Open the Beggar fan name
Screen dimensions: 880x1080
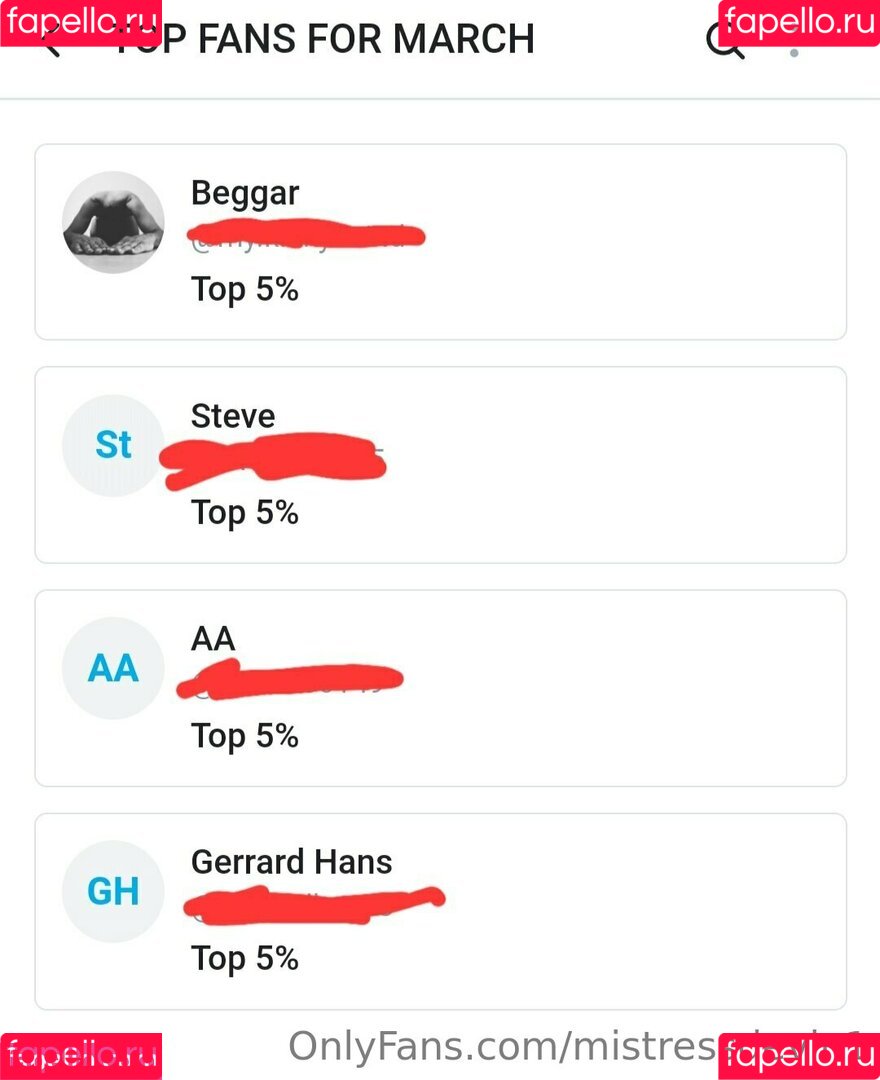pyautogui.click(x=245, y=193)
